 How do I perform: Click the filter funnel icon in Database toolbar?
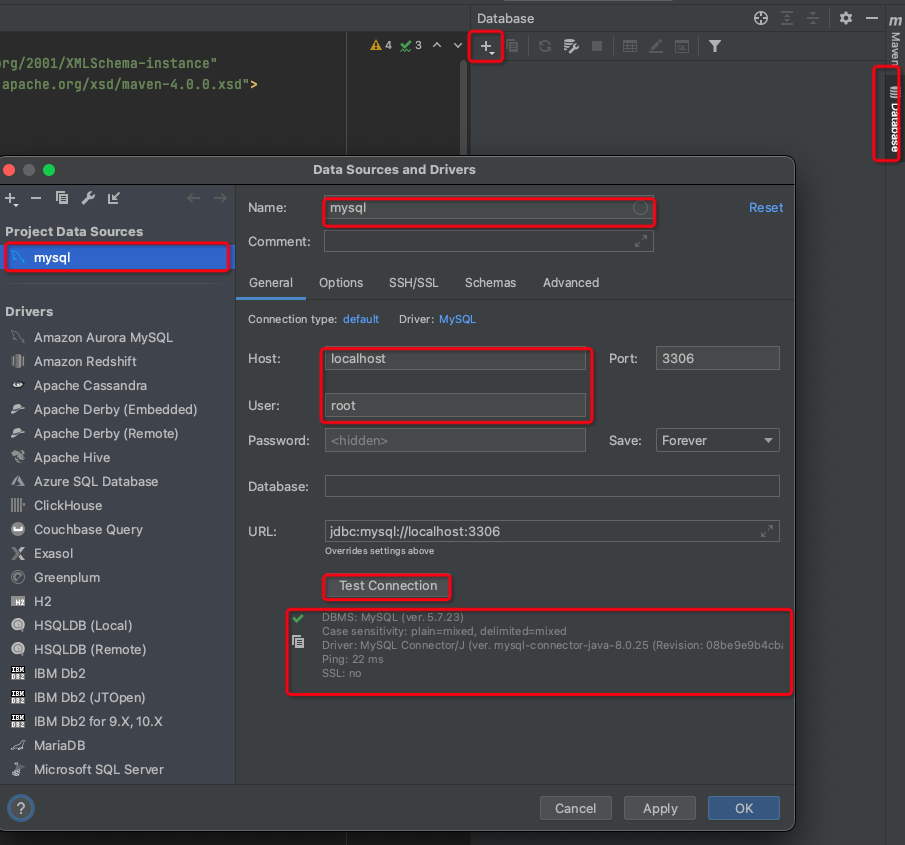pos(715,46)
